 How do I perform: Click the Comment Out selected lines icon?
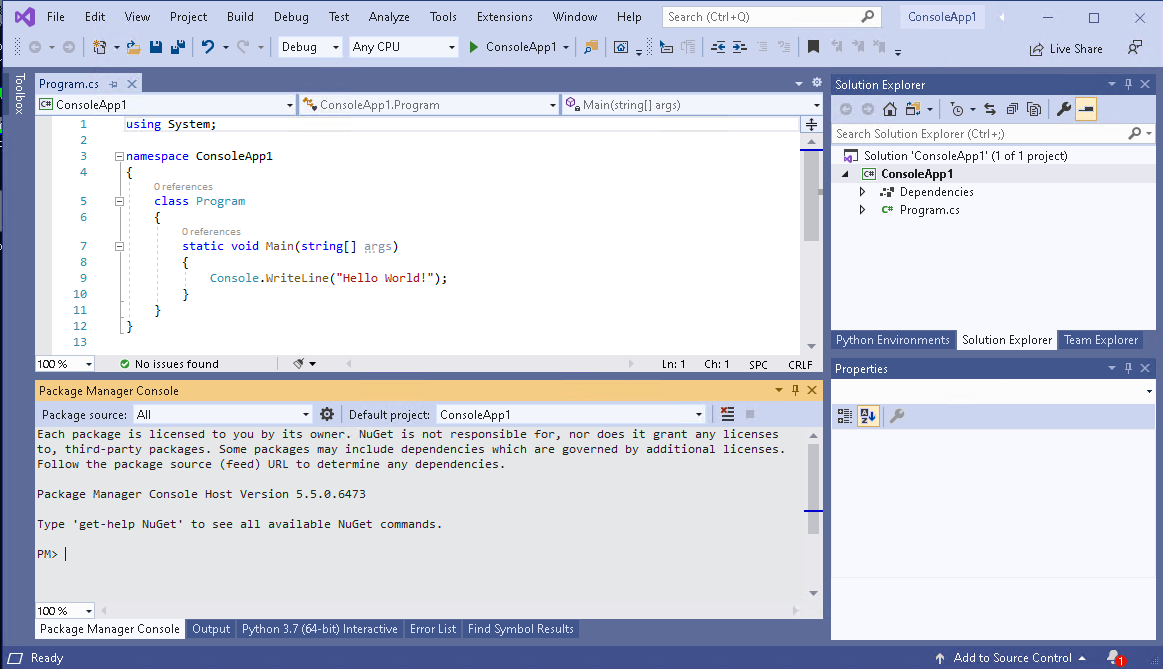tap(762, 45)
